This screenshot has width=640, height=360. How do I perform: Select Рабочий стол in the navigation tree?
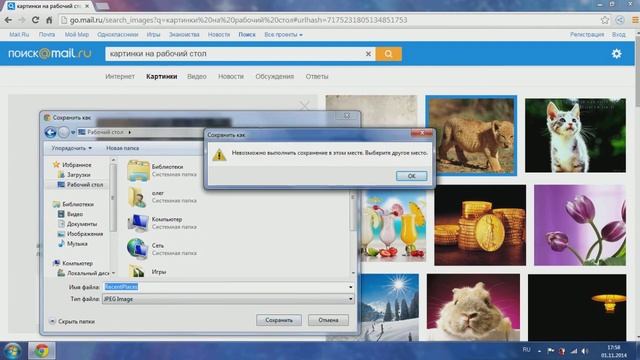point(80,184)
